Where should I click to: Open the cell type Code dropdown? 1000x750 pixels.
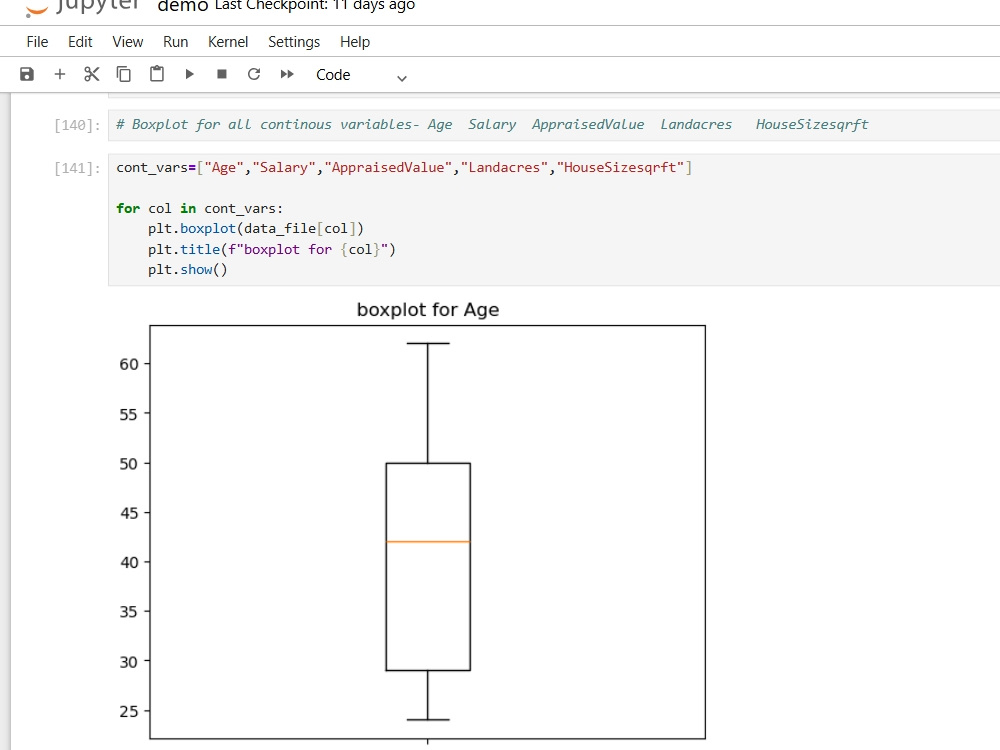[x=361, y=75]
